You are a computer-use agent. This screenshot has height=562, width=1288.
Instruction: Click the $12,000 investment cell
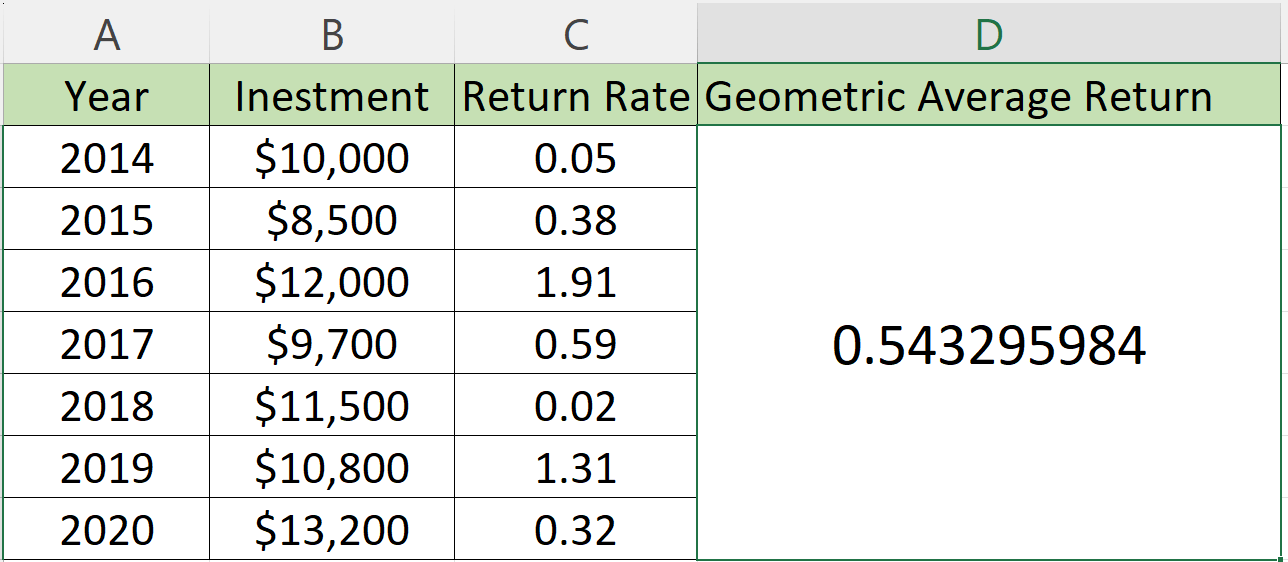click(332, 281)
